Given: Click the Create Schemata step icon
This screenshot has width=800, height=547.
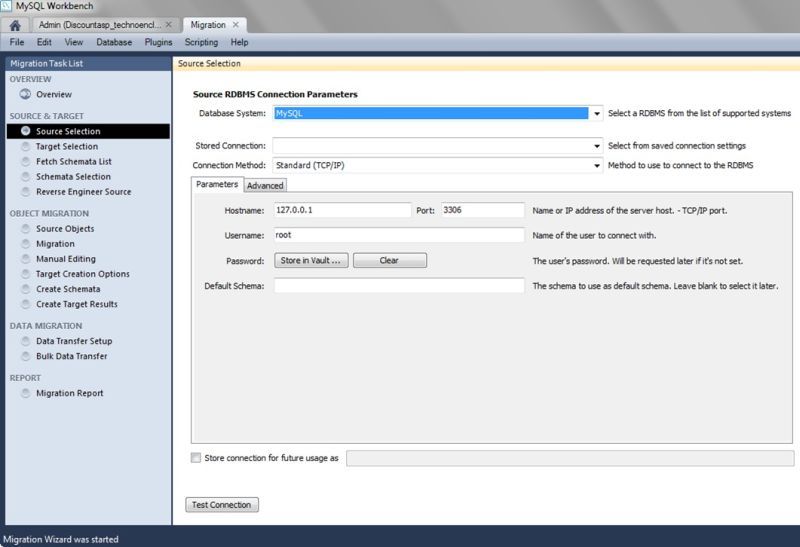Looking at the screenshot, I should pos(25,289).
